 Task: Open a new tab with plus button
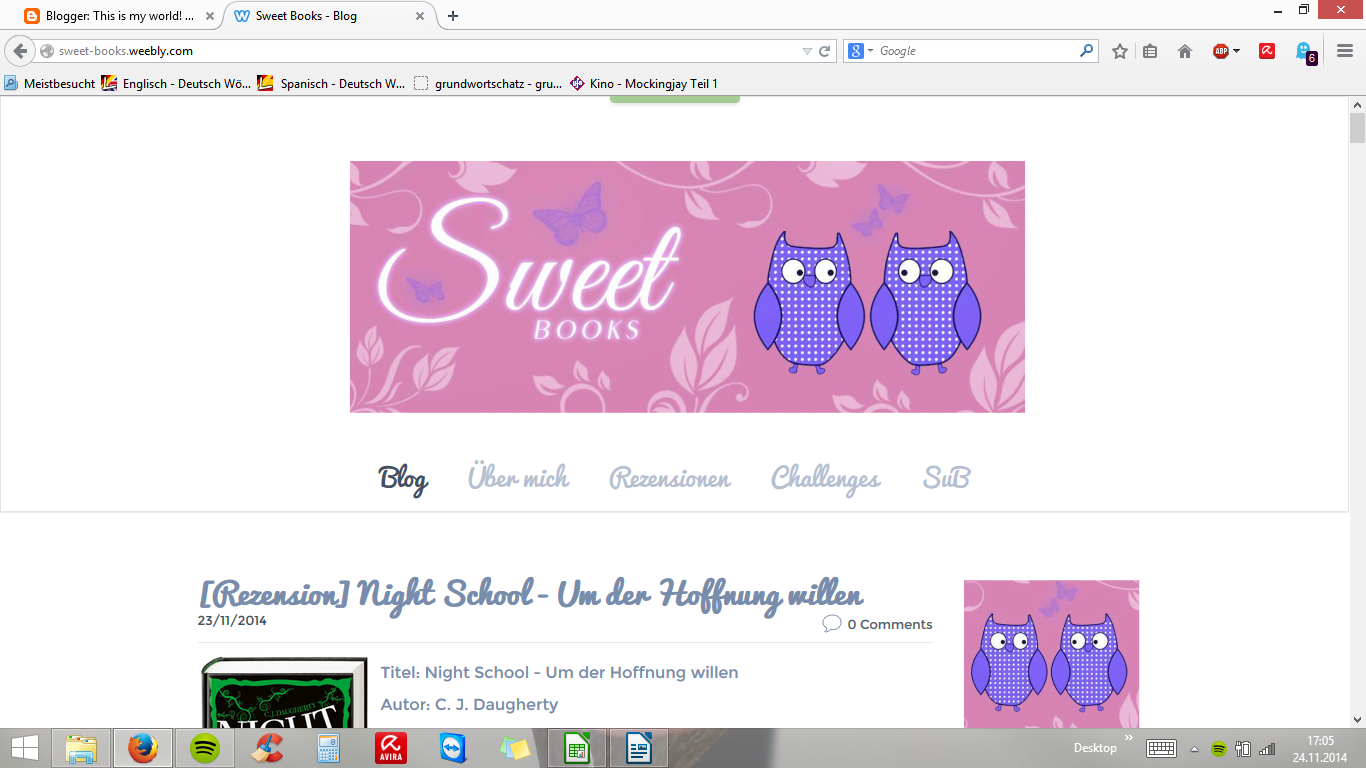click(453, 16)
